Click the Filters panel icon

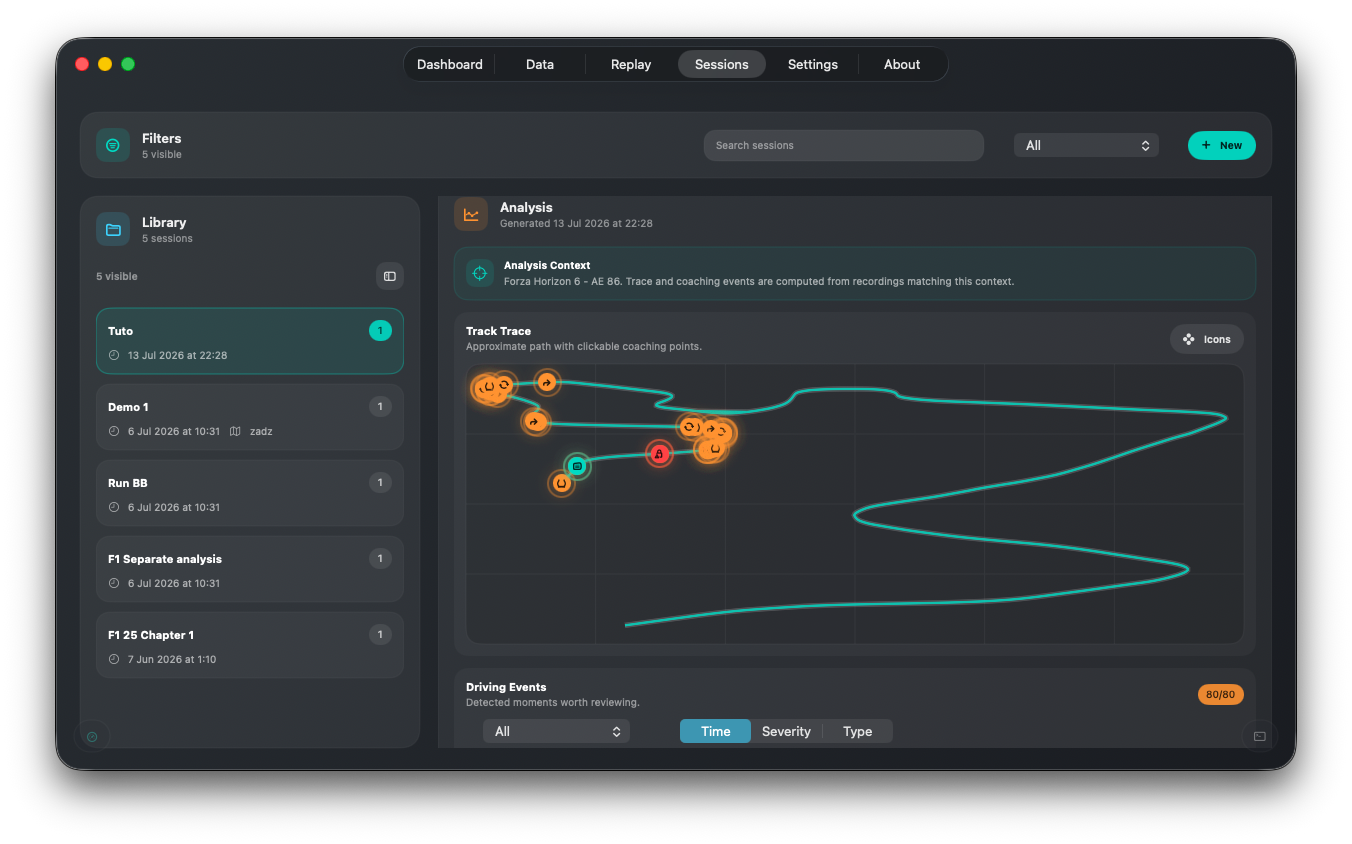coord(113,145)
